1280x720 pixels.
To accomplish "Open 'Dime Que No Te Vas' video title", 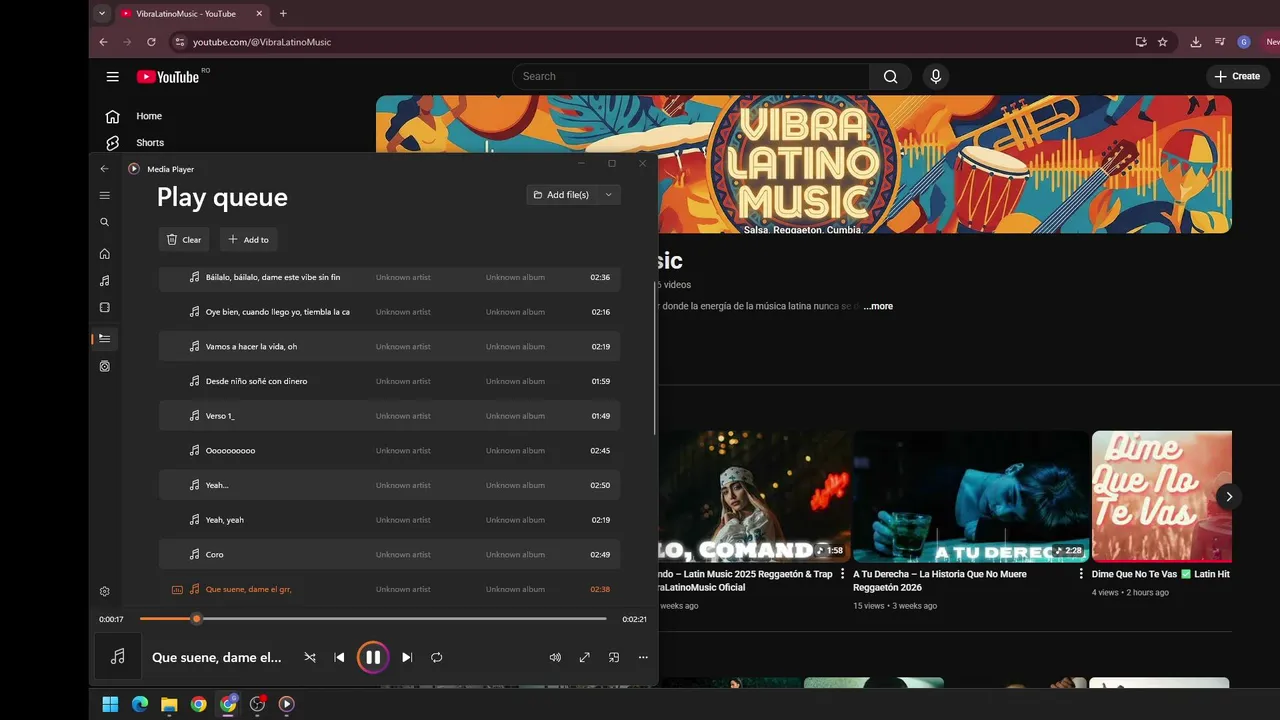I will point(1160,574).
